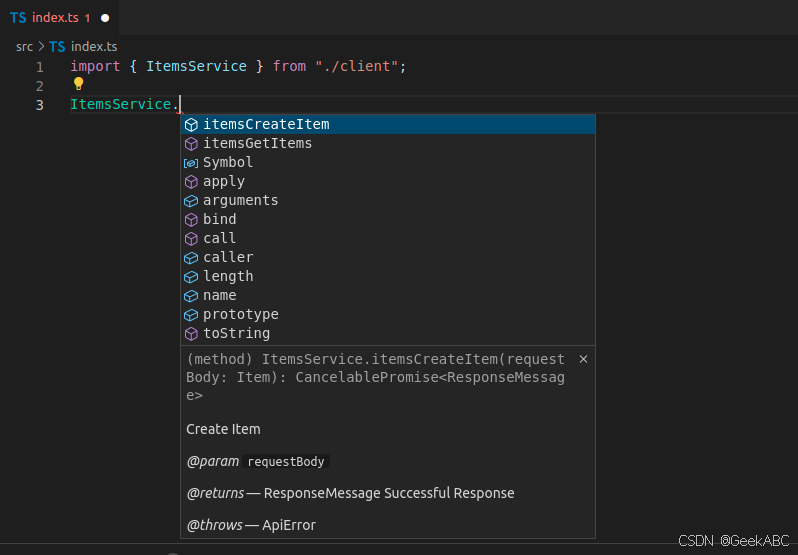Click the apply method icon

191,182
